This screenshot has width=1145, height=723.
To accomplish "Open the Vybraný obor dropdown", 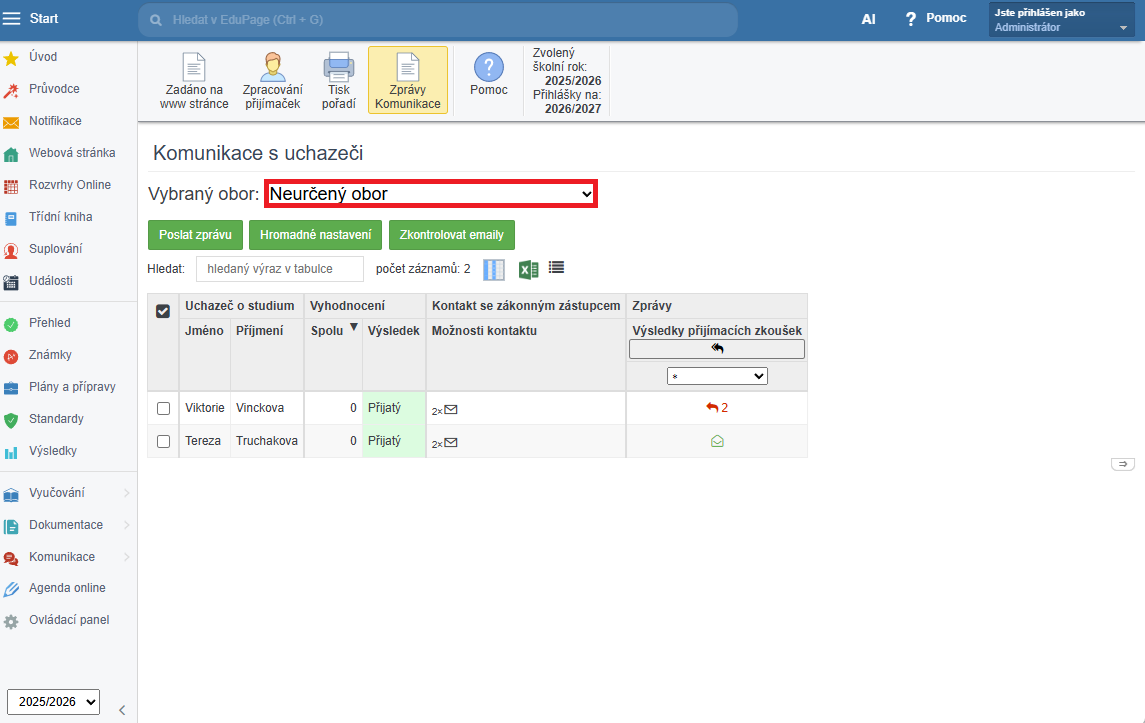I will point(431,194).
